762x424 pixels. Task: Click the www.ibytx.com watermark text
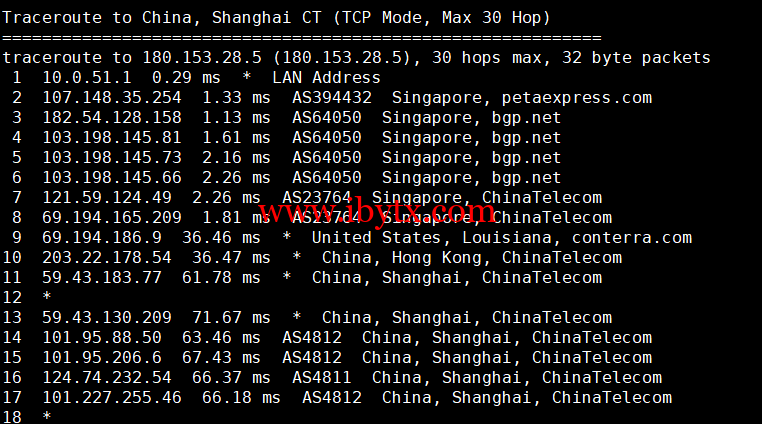click(x=377, y=212)
